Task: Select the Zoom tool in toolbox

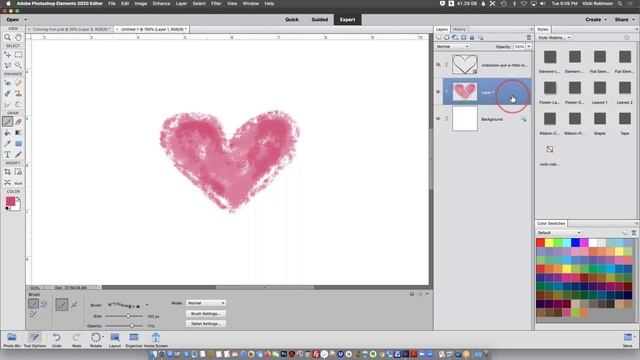Action: [7, 37]
